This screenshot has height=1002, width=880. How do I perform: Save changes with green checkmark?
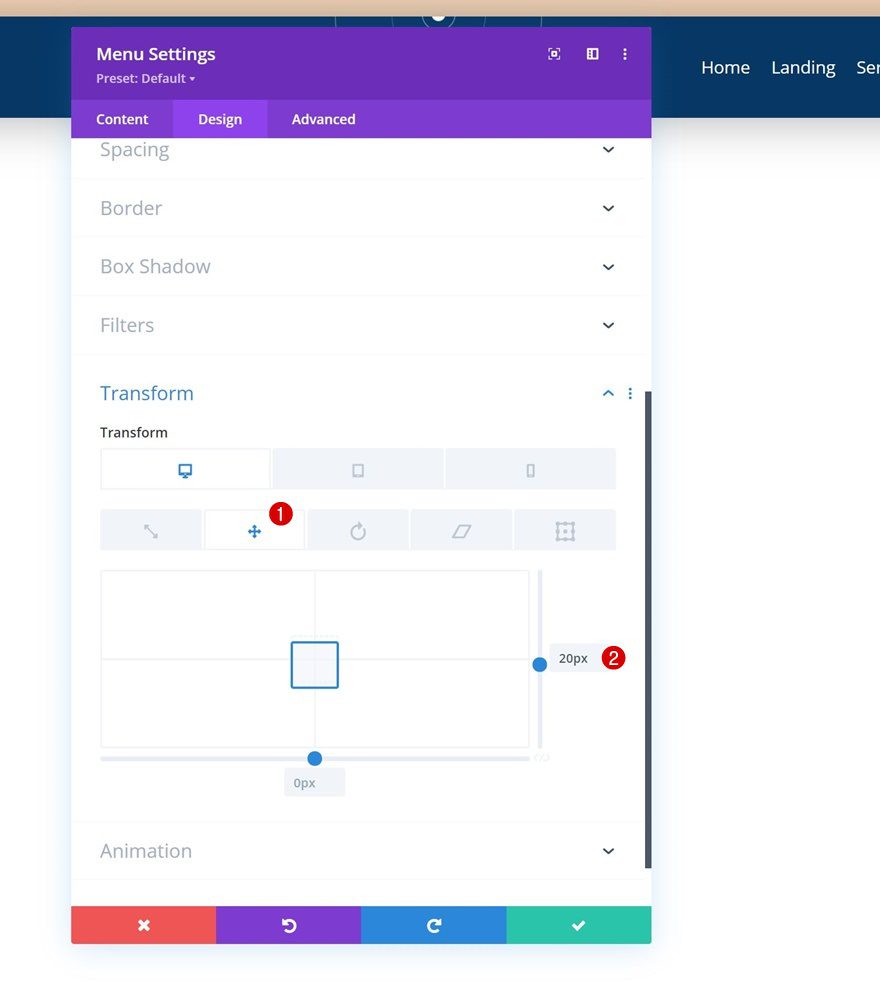point(579,925)
